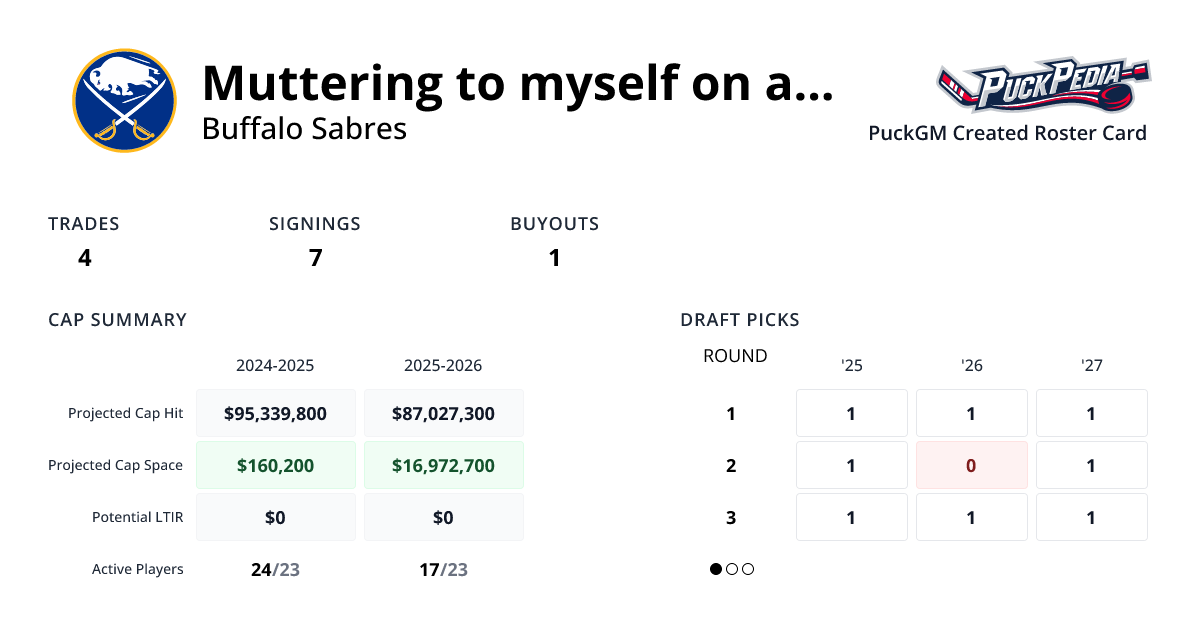The height and width of the screenshot is (630, 1200).
Task: Select the '25 first-round draft pick cell
Action: pos(851,413)
